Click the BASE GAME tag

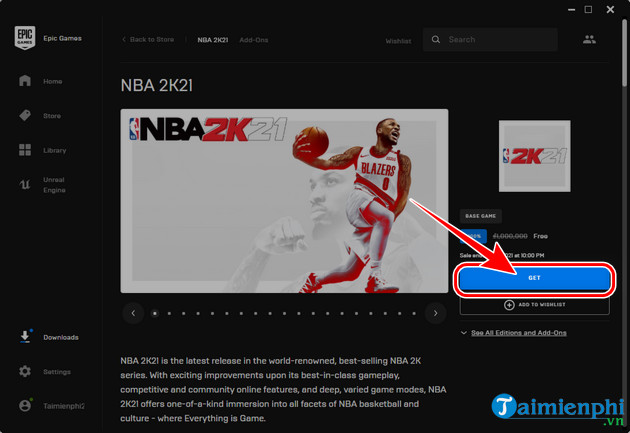481,216
